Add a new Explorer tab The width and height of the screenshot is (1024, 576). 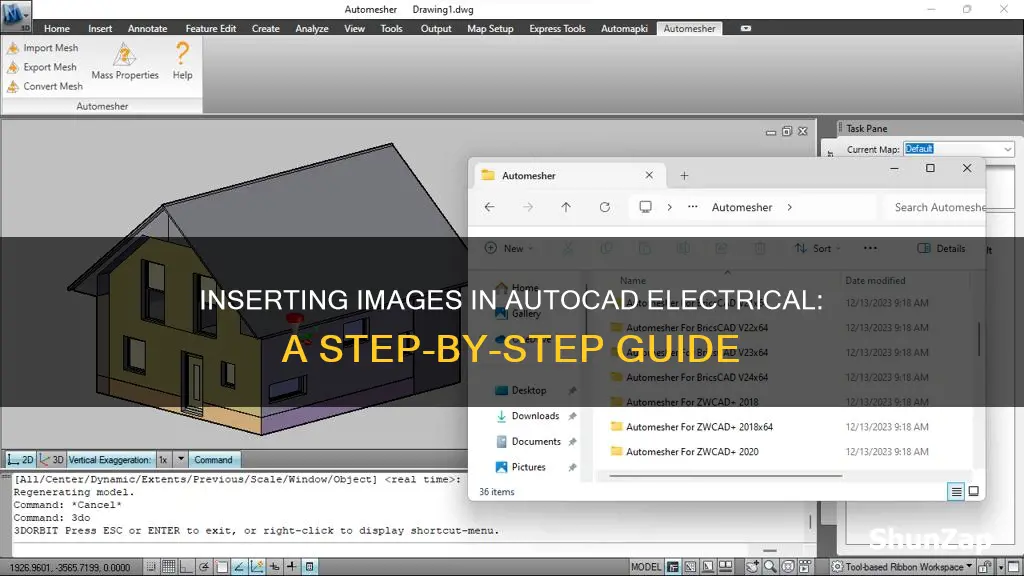(684, 176)
